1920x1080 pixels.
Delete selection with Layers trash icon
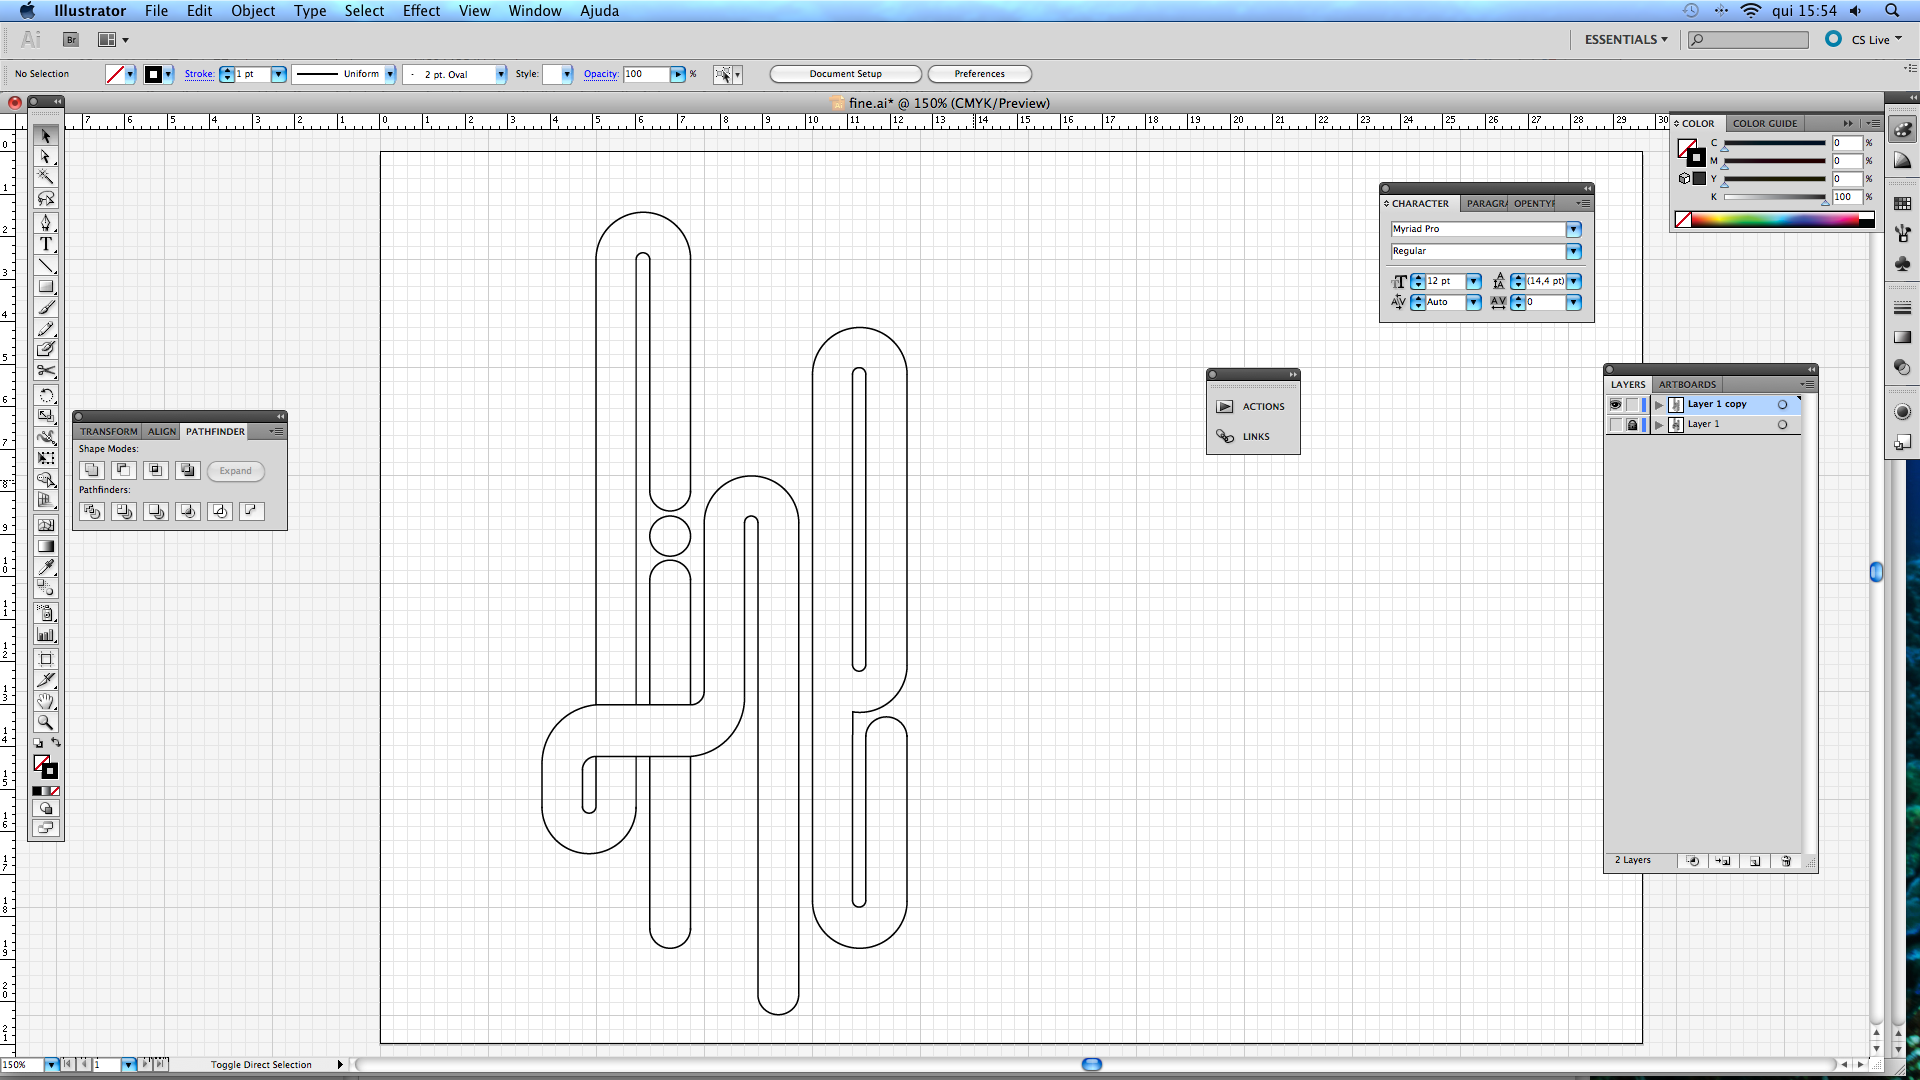[1786, 861]
